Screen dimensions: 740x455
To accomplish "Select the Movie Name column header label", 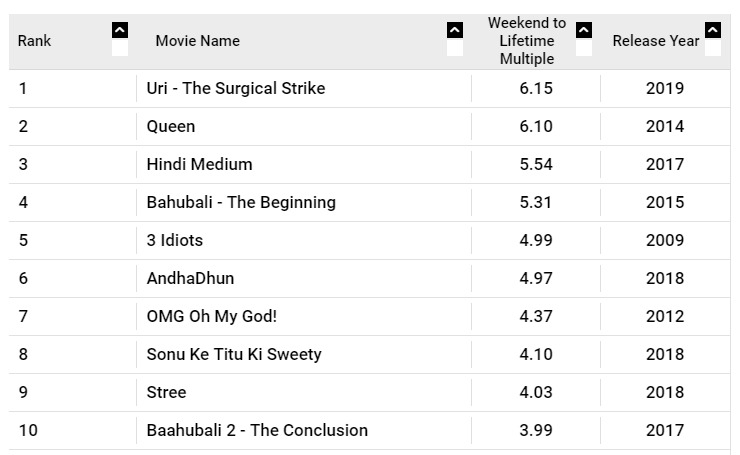I will tap(198, 41).
